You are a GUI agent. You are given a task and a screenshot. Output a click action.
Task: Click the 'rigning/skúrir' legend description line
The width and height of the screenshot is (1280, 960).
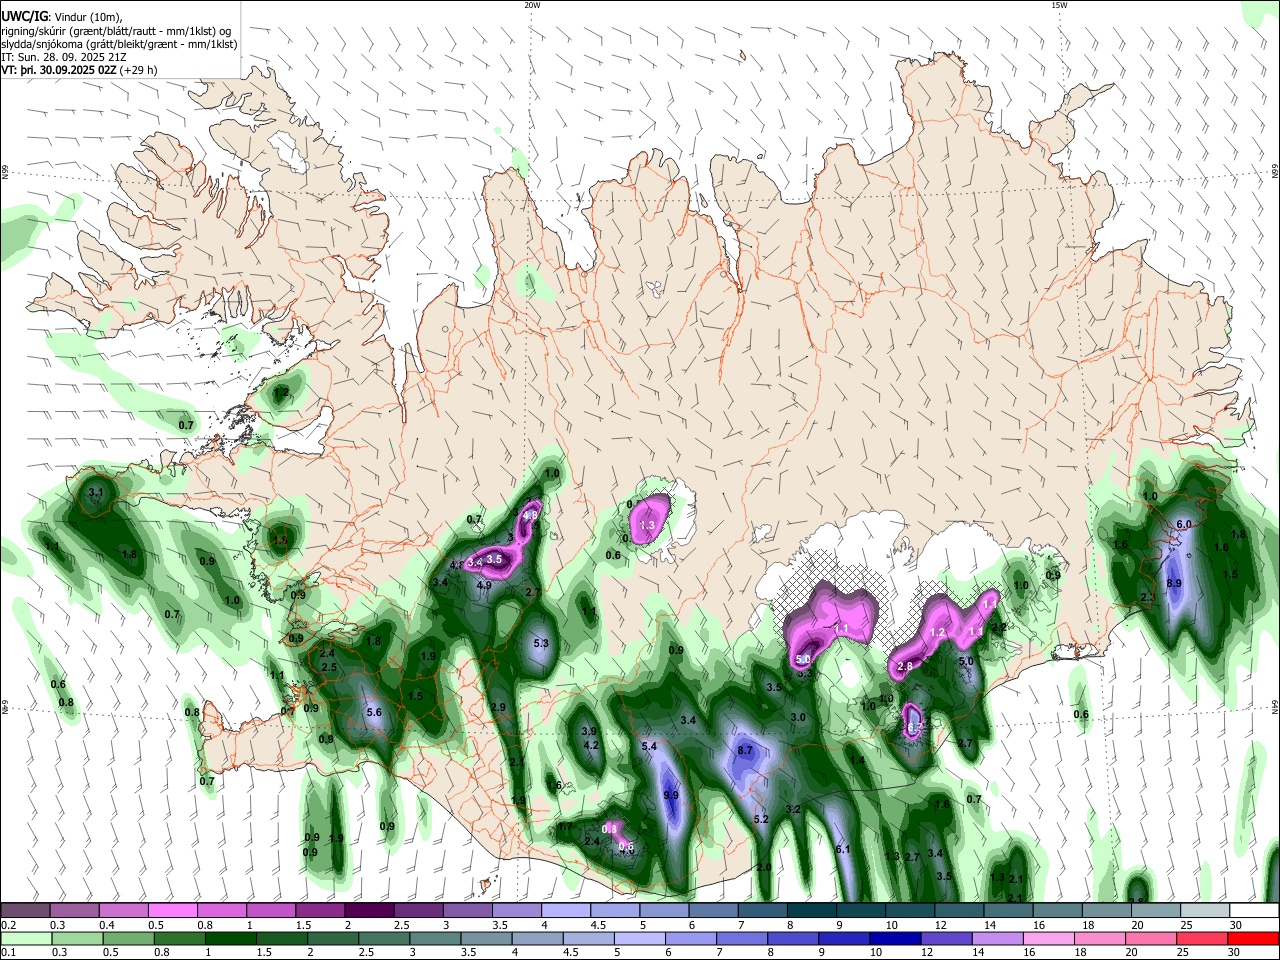[x=116, y=31]
